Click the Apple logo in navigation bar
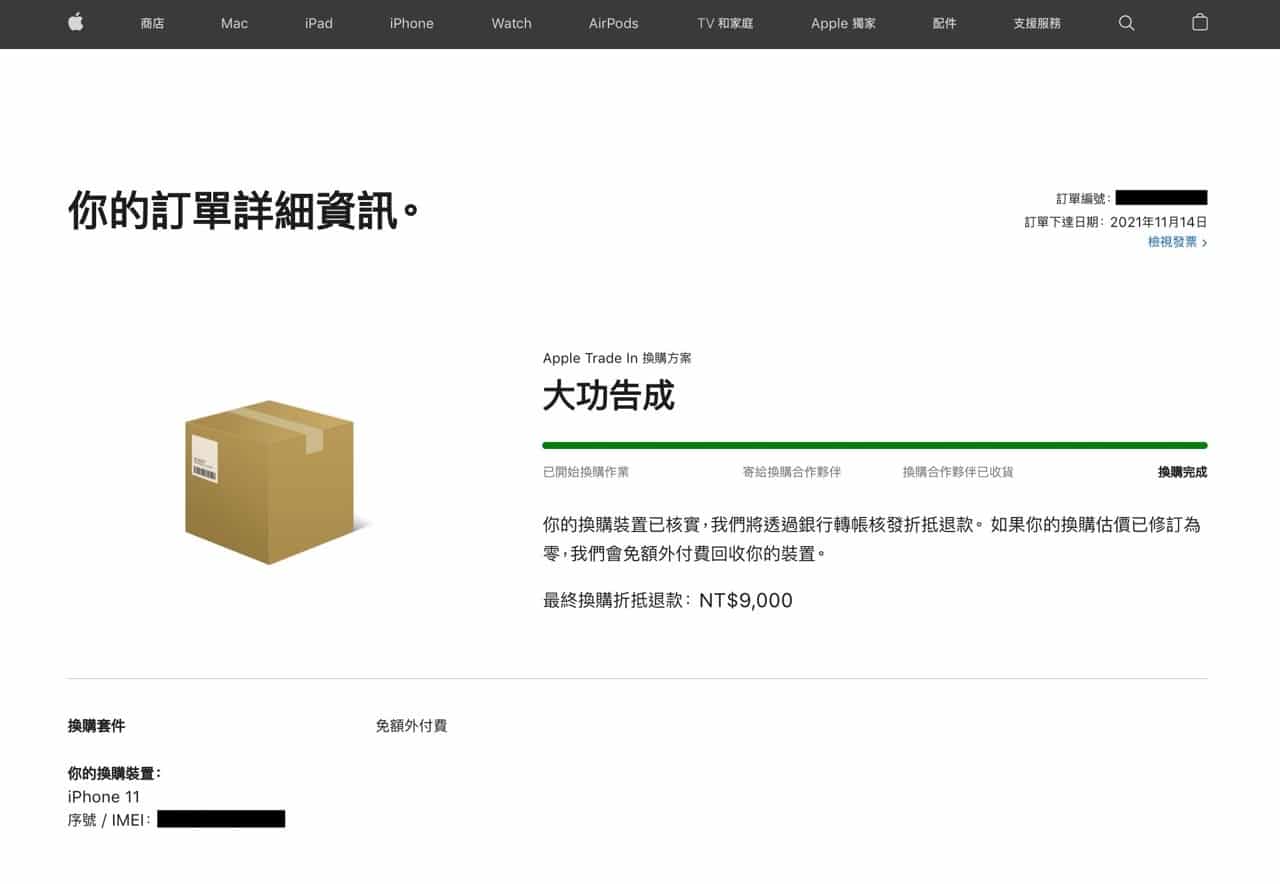This screenshot has height=884, width=1280. tap(76, 22)
